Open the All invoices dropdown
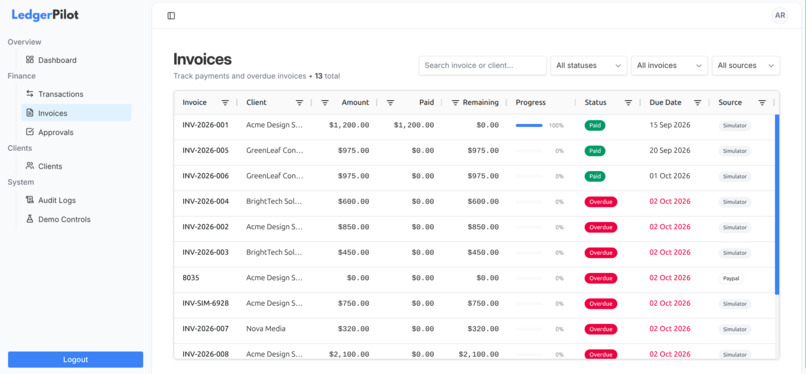Image resolution: width=806 pixels, height=374 pixels. (x=669, y=66)
